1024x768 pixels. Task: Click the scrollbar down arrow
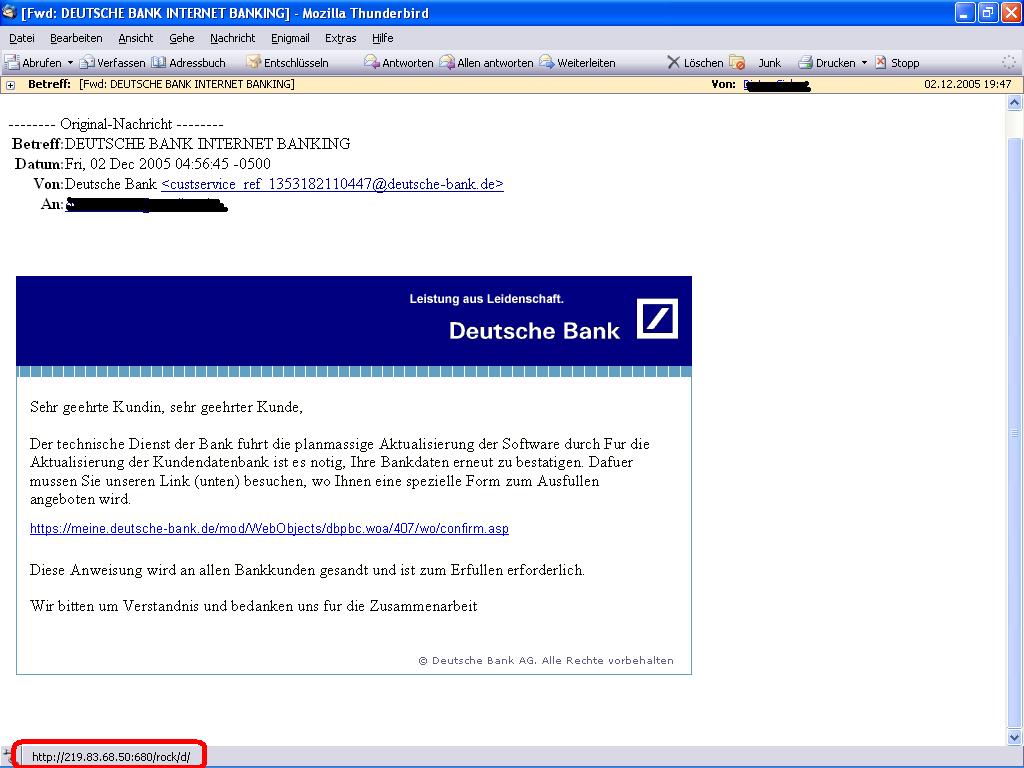[x=1014, y=737]
